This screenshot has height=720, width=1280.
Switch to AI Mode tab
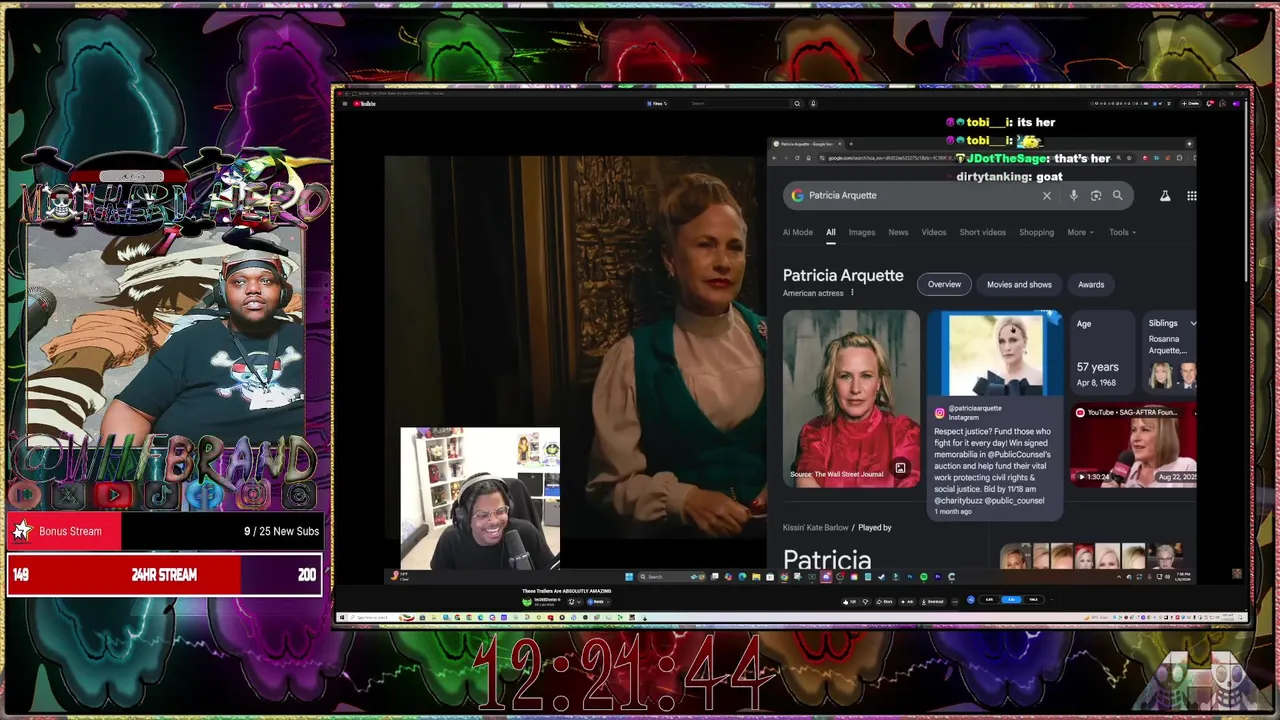pyautogui.click(x=798, y=232)
